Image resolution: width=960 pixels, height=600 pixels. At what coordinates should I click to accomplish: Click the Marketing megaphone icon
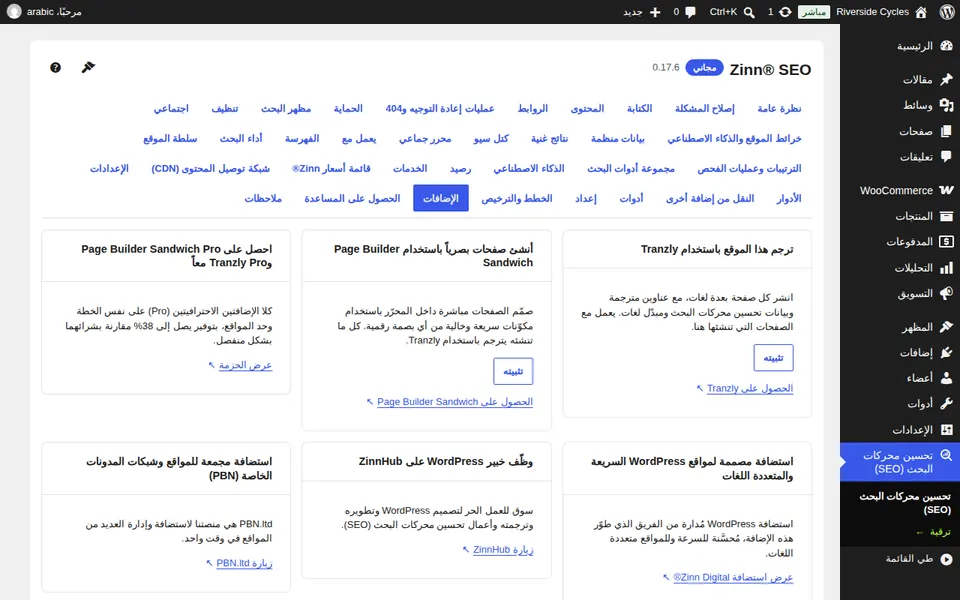947,293
